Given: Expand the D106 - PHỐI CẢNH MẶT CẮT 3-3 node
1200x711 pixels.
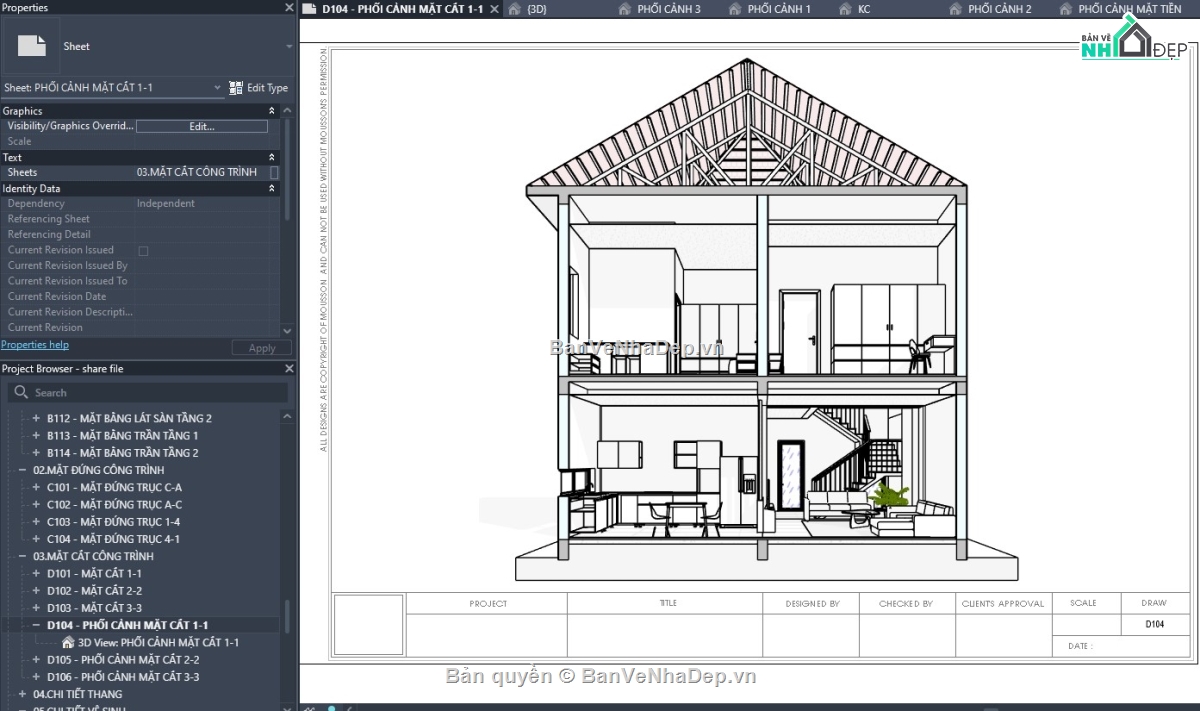Looking at the screenshot, I should (37, 677).
